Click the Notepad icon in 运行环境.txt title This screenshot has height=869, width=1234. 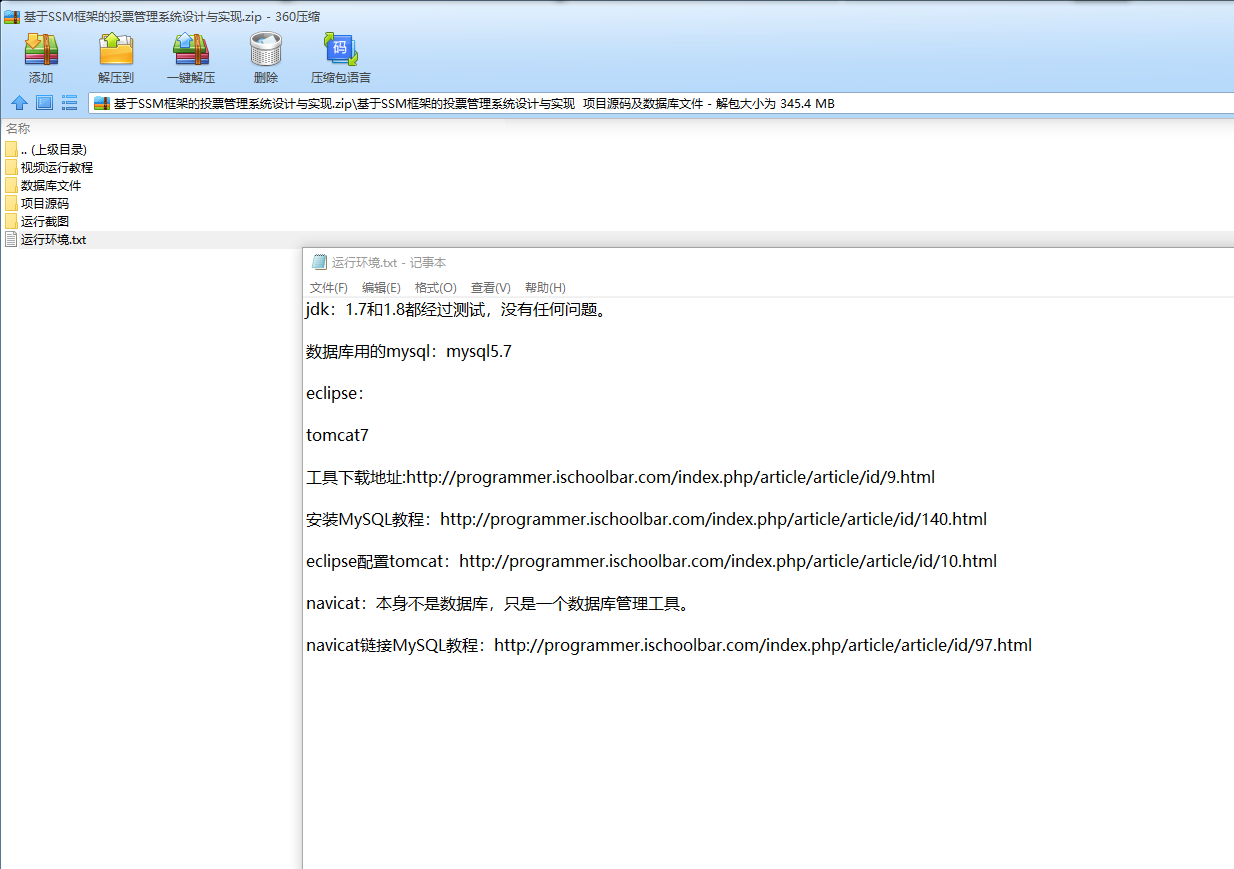coord(320,262)
